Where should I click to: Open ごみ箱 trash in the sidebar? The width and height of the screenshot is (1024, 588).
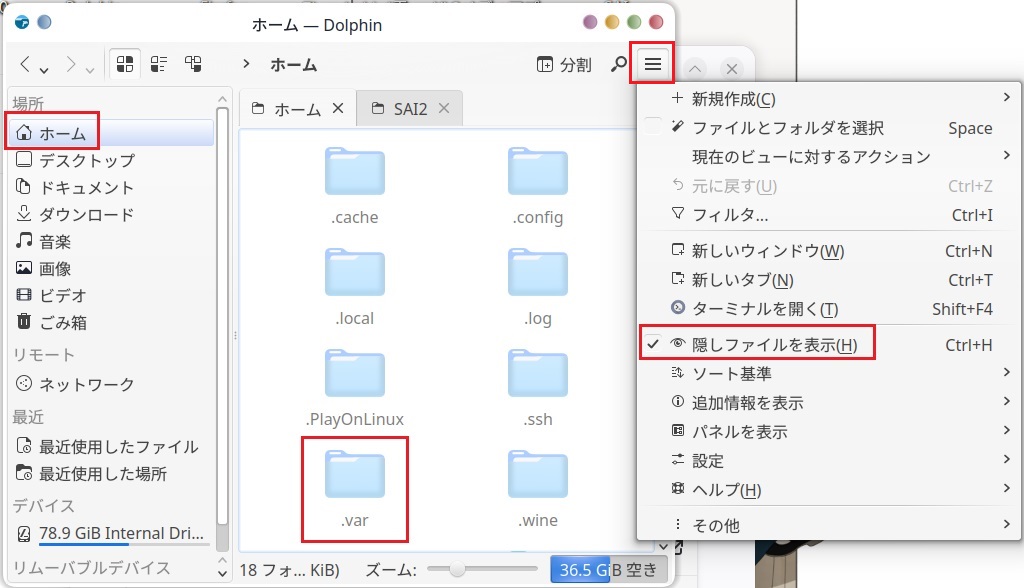[62, 322]
